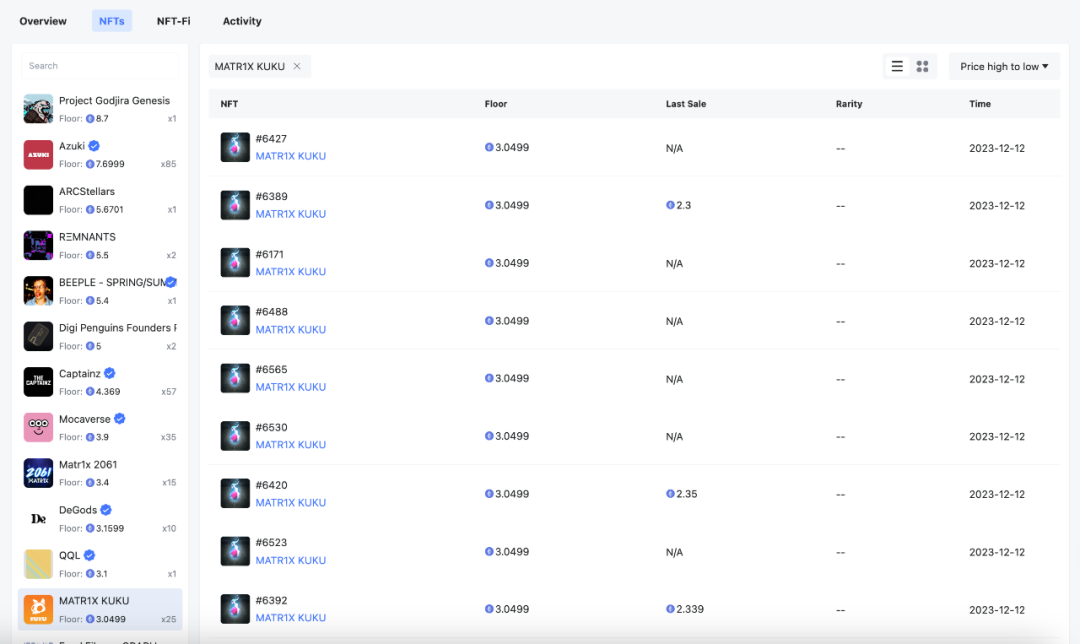This screenshot has height=644, width=1080.
Task: Click Captainz verified badge
Action: 110,373
